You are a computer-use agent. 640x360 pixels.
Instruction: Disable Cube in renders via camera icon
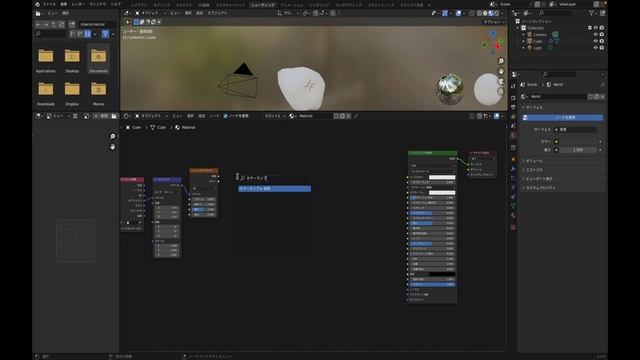click(602, 41)
